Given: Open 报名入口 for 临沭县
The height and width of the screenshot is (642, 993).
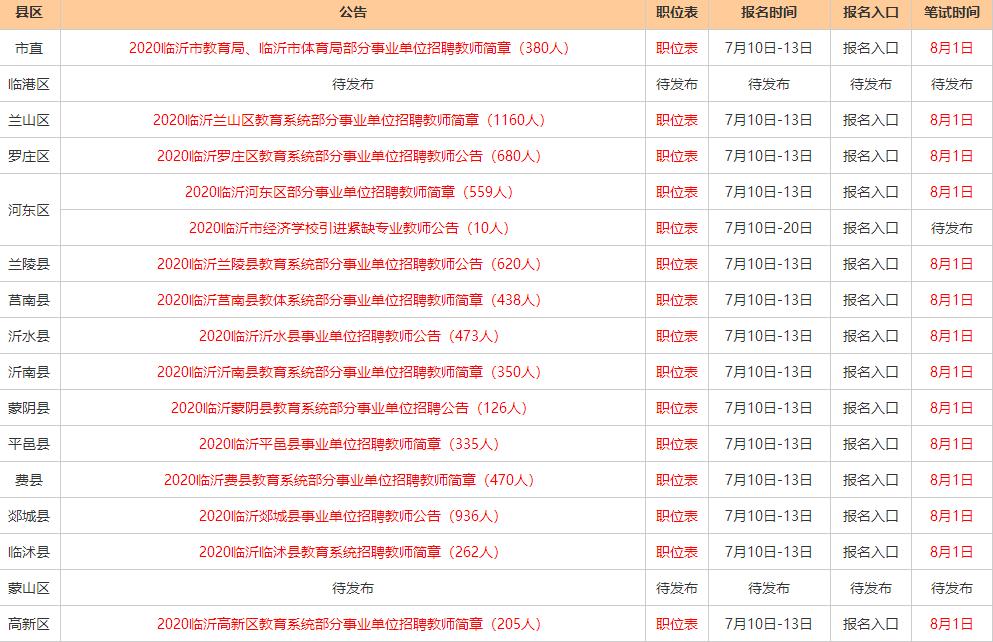Looking at the screenshot, I should coord(869,552).
